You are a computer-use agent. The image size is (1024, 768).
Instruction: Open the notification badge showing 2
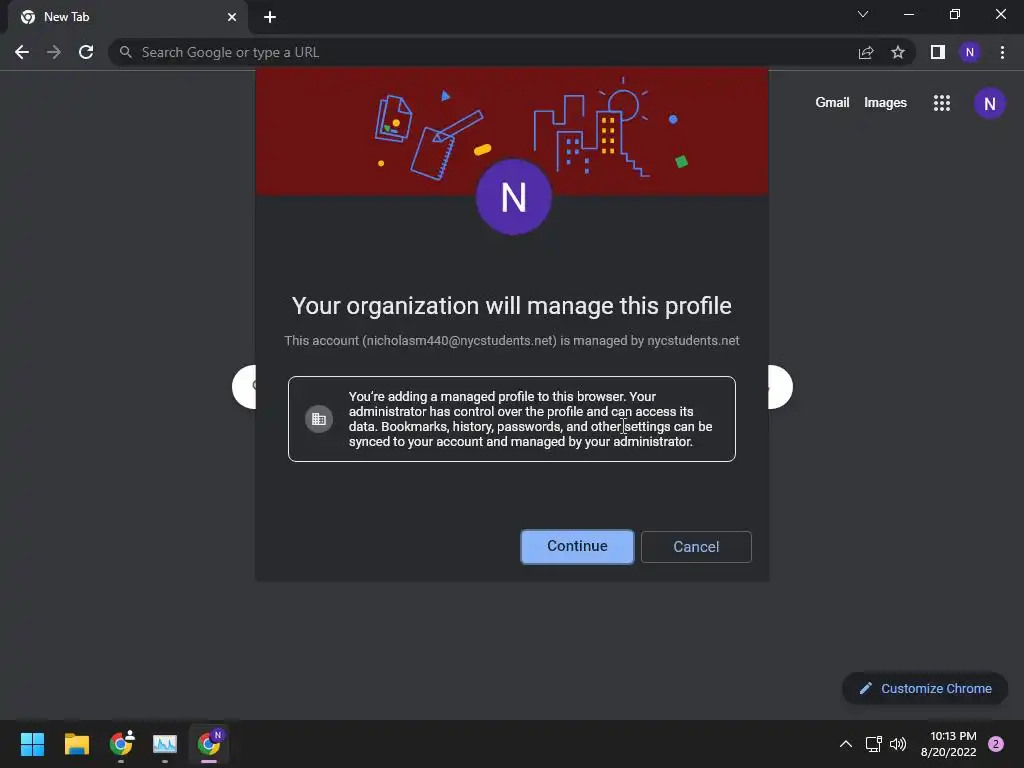coord(996,744)
